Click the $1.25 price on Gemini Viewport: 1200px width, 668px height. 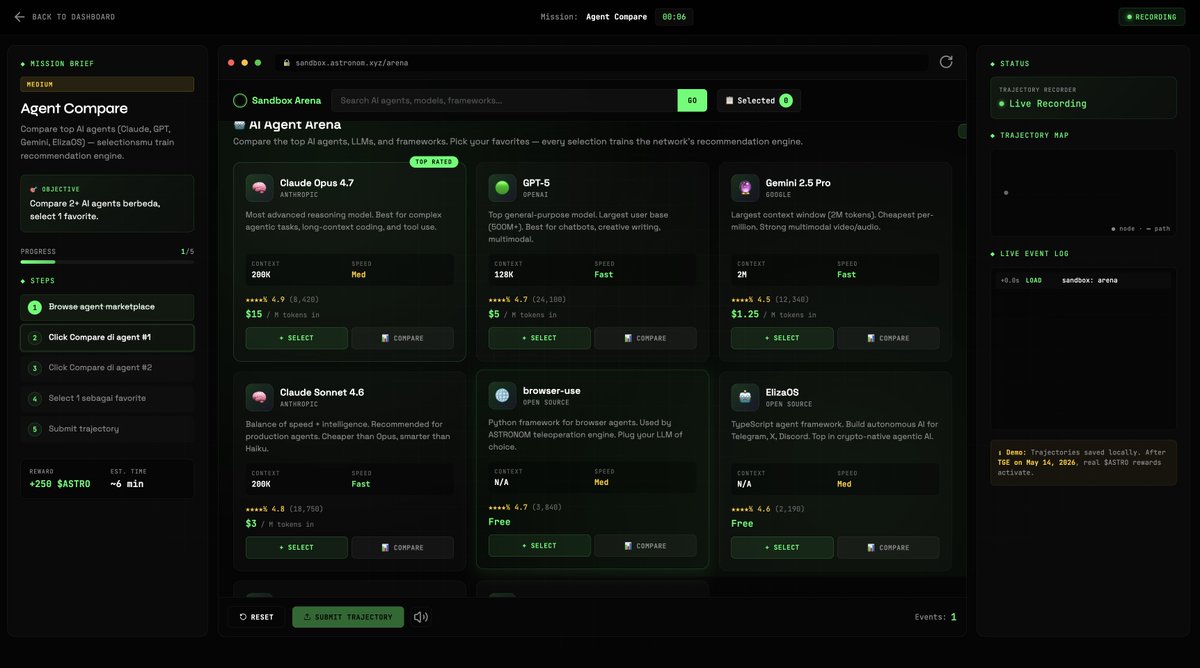(x=745, y=314)
